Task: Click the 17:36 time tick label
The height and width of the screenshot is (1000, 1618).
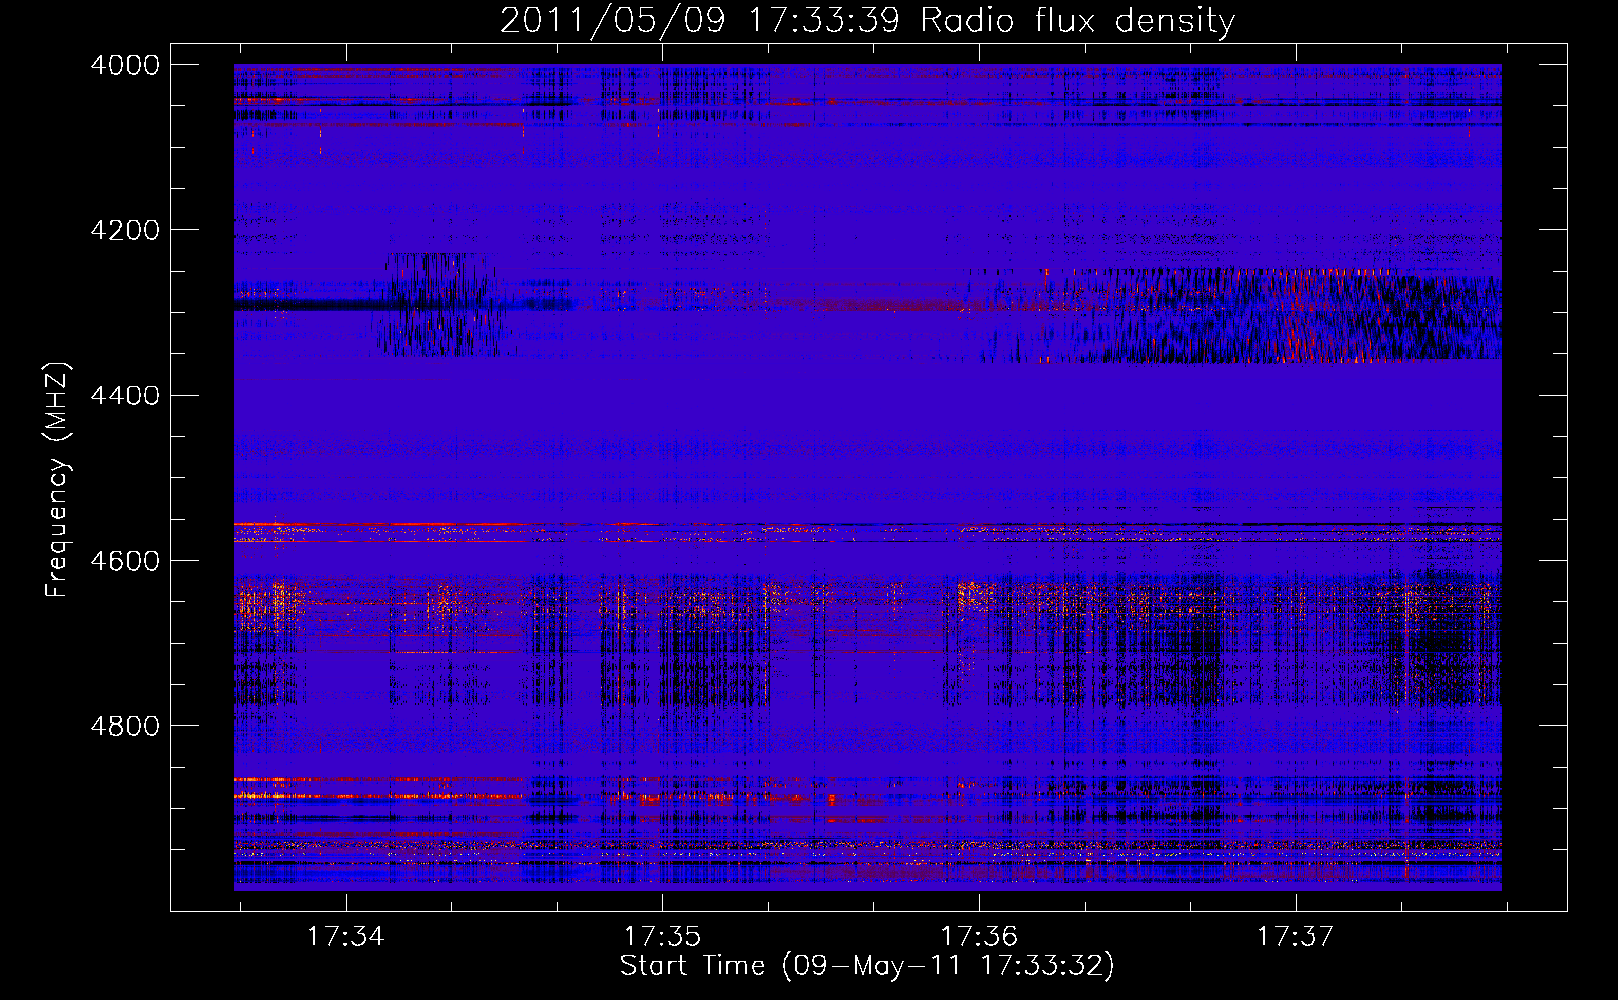Action: coord(979,937)
